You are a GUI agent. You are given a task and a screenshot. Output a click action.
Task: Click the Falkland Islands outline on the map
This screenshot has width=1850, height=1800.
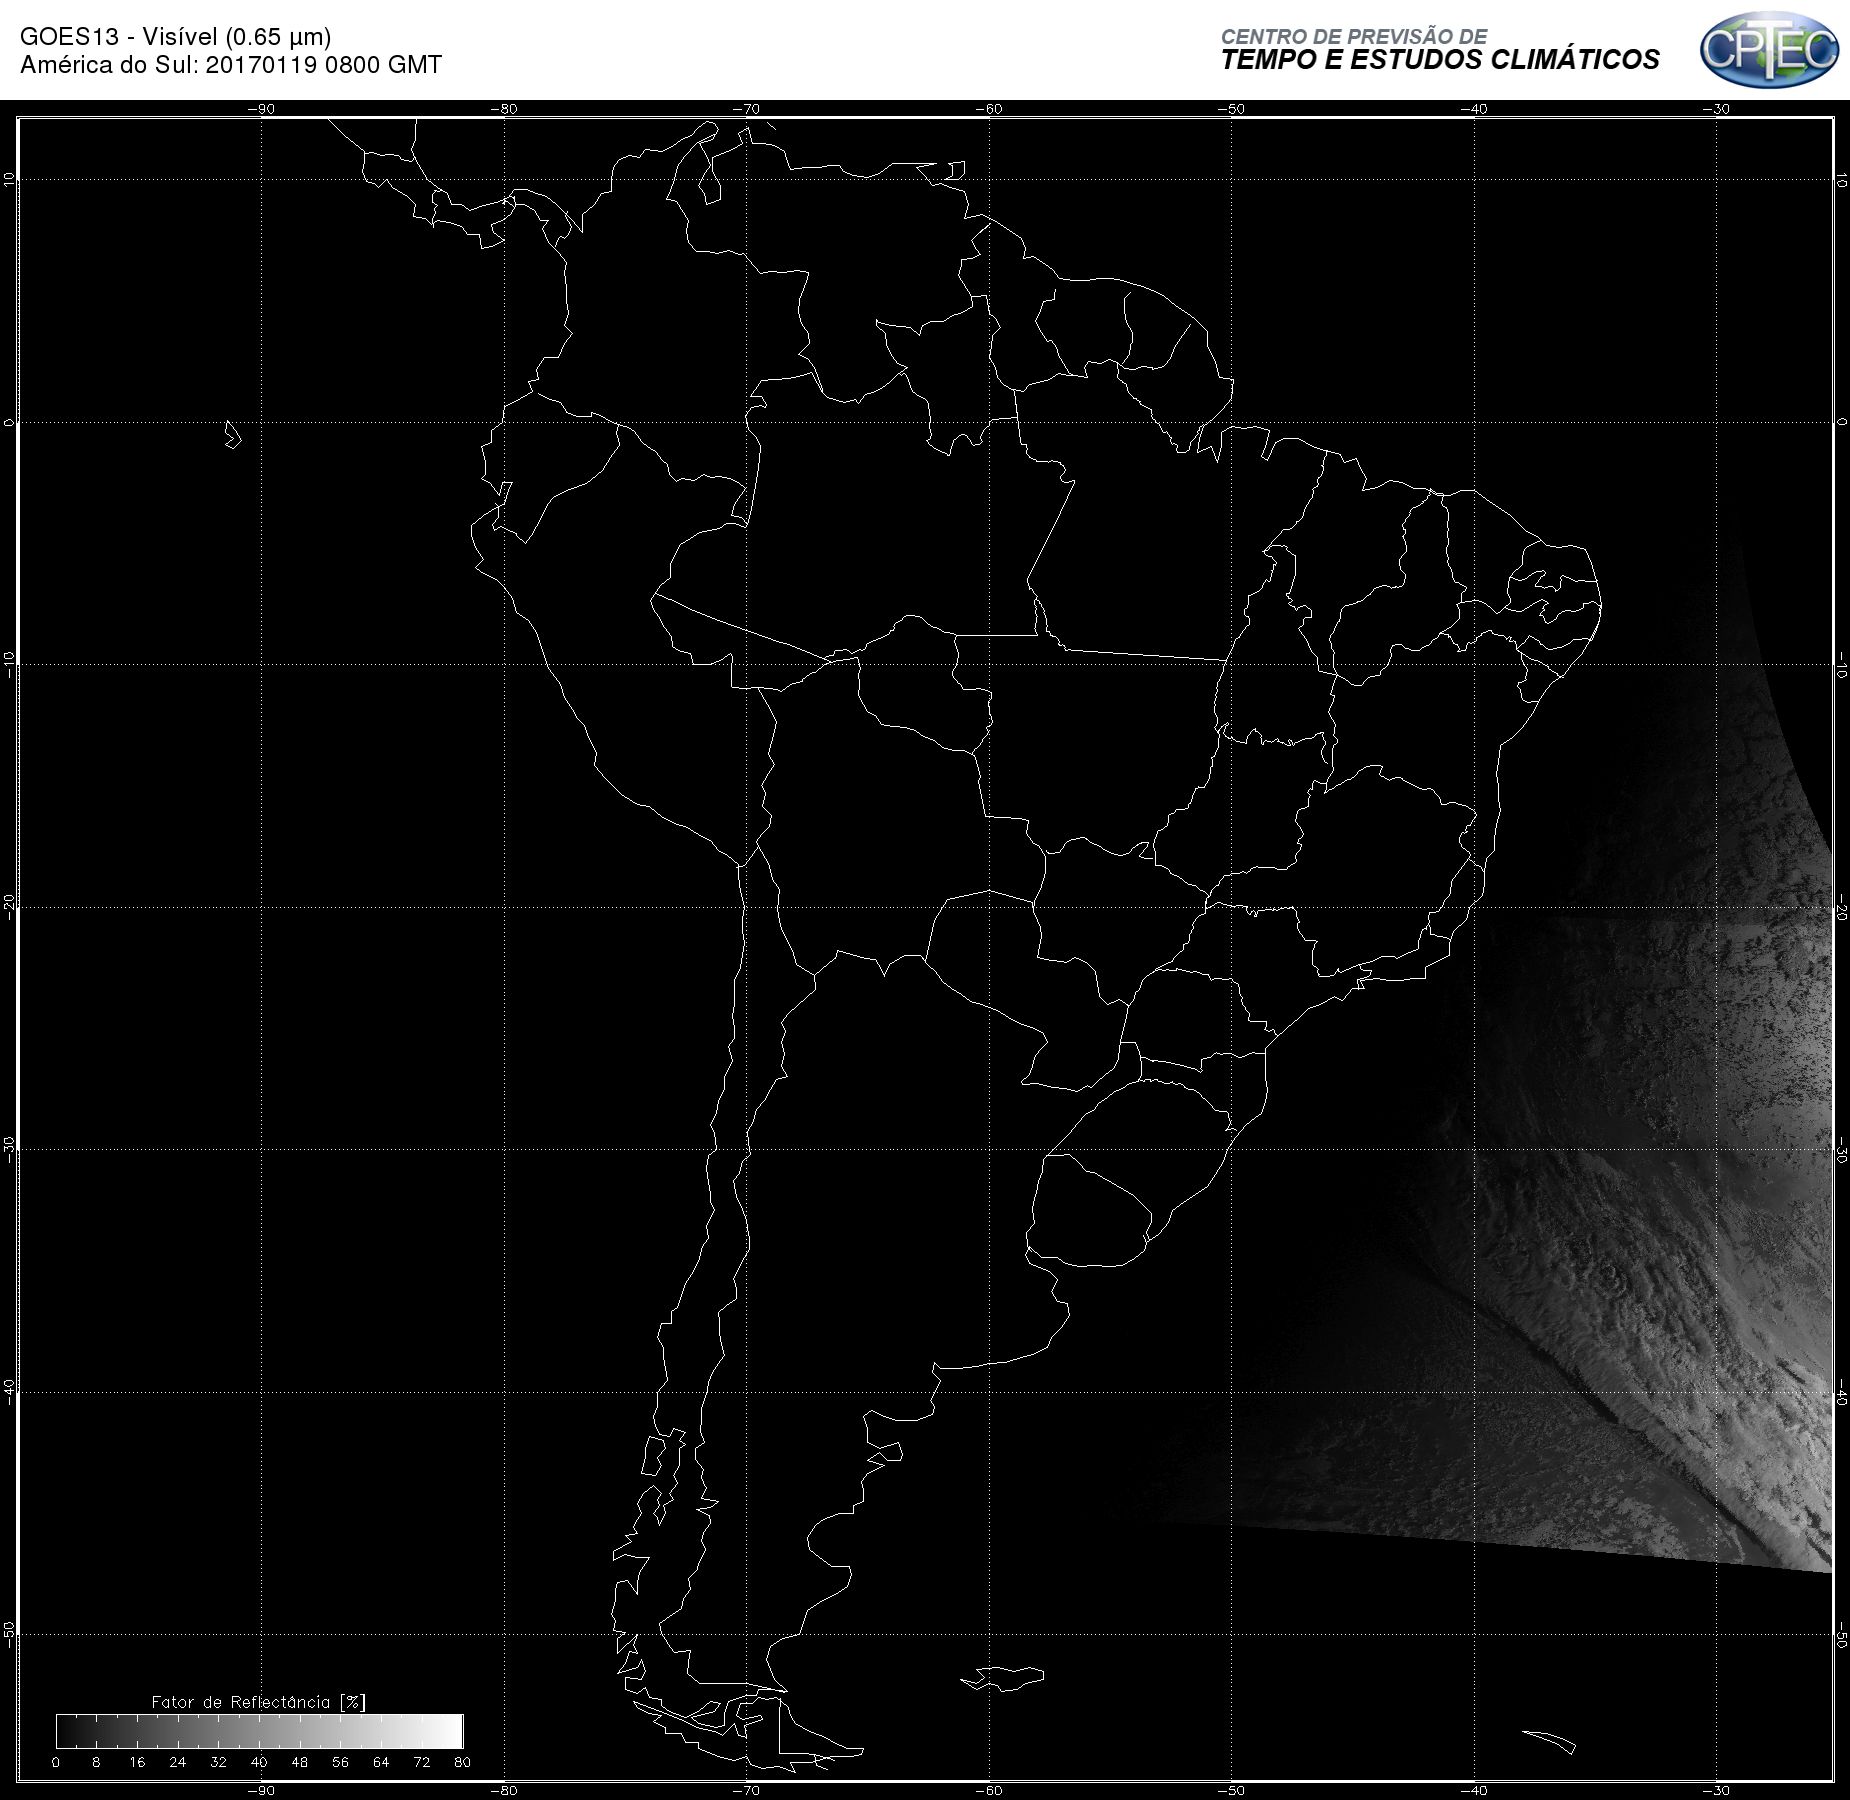pos(1003,1678)
